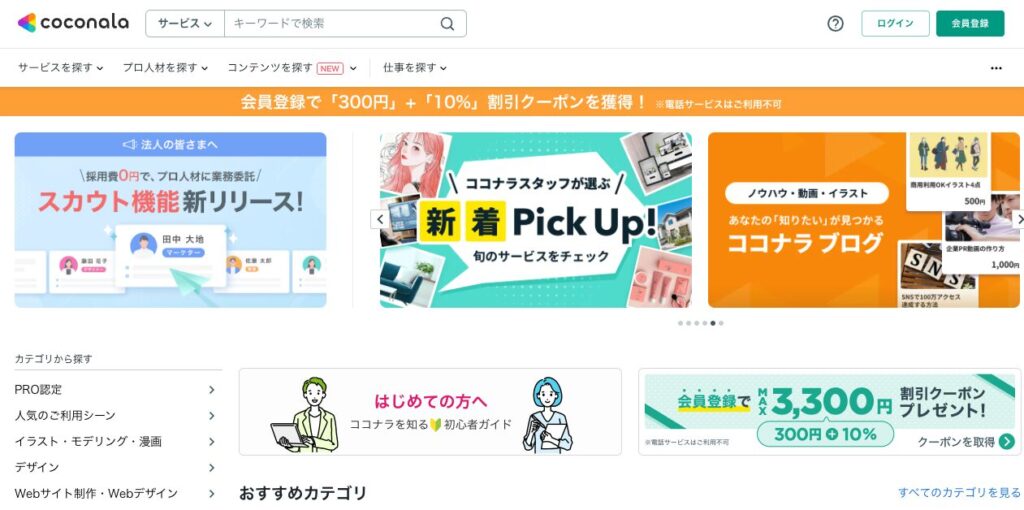Open the はじめての方へ beginner guide banner
The height and width of the screenshot is (510, 1024).
(x=430, y=412)
